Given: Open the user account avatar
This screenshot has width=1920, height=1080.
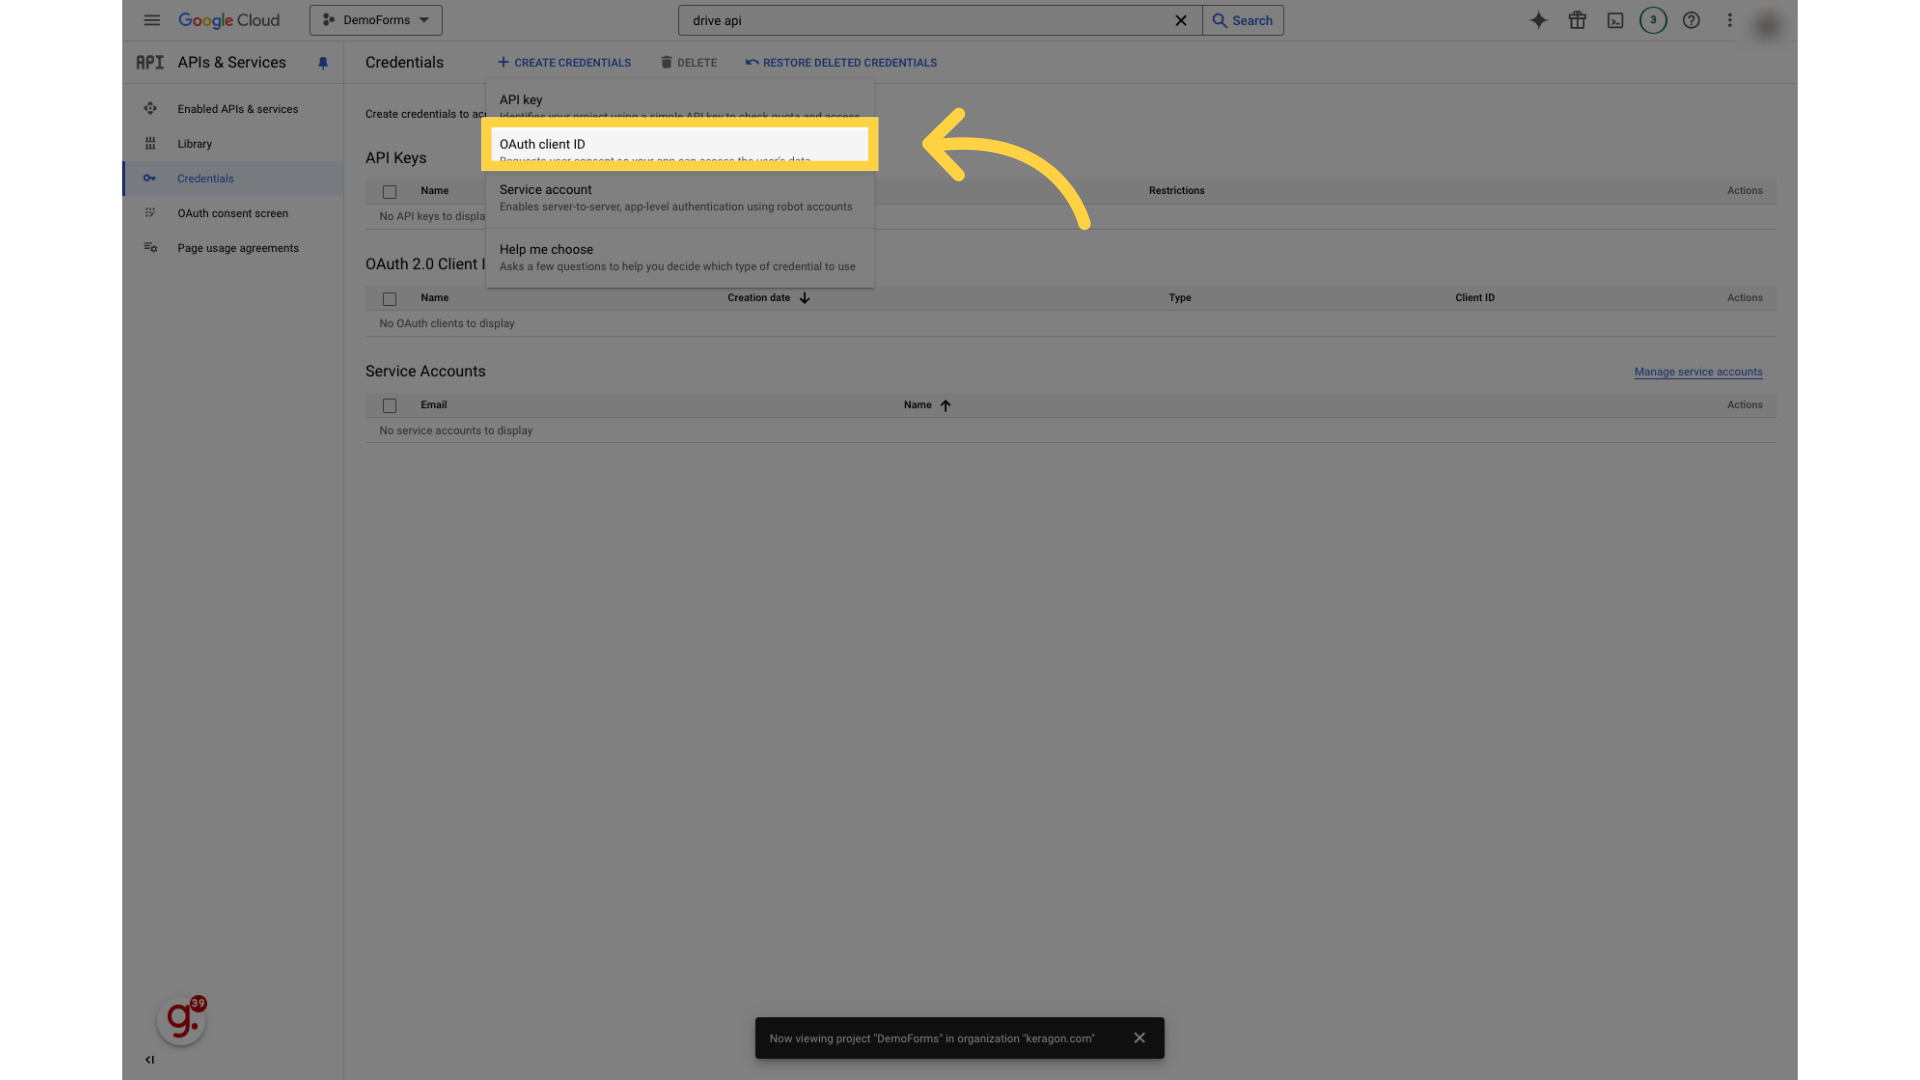Looking at the screenshot, I should 1767,24.
